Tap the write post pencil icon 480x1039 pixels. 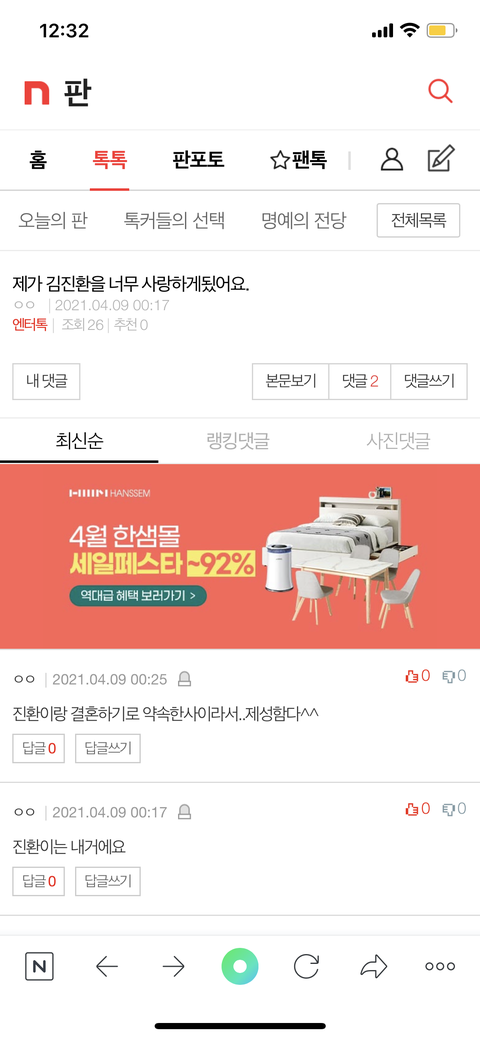pos(441,159)
